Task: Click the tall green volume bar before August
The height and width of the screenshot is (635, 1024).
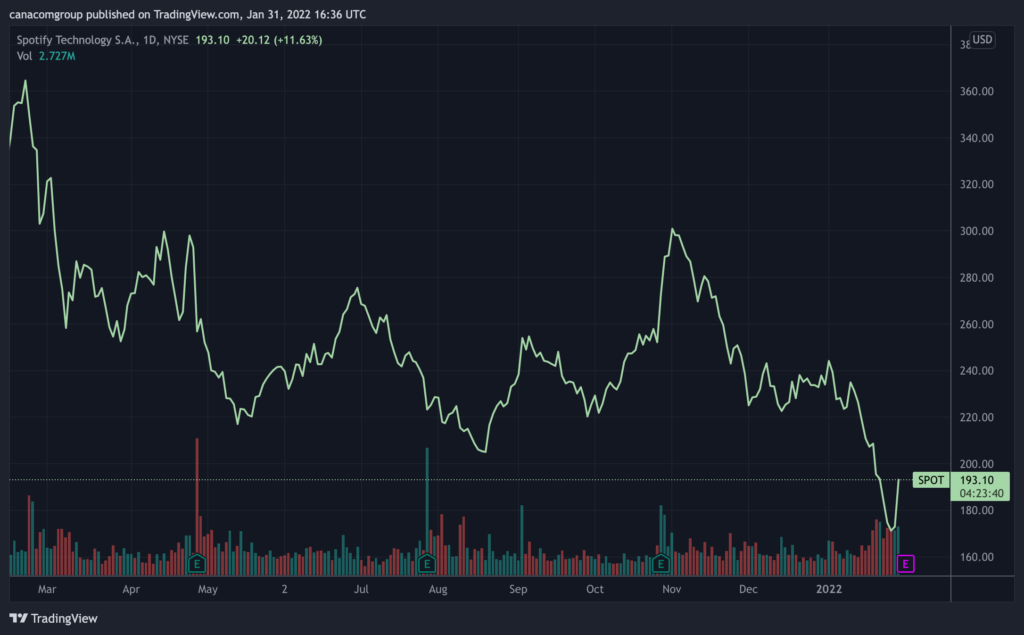Action: [x=427, y=511]
